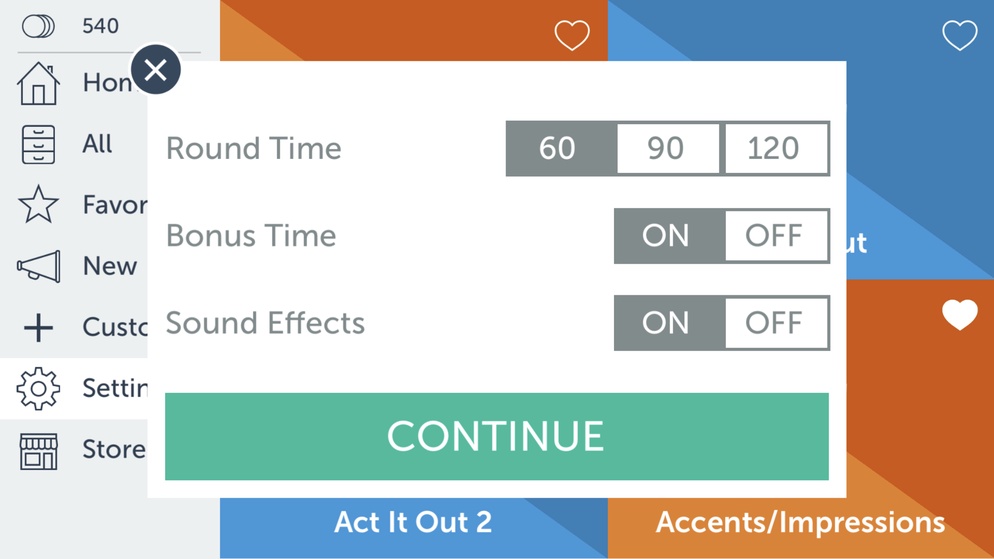This screenshot has height=559, width=994.
Task: Select the Custom plus icon
Action: (x=38, y=328)
